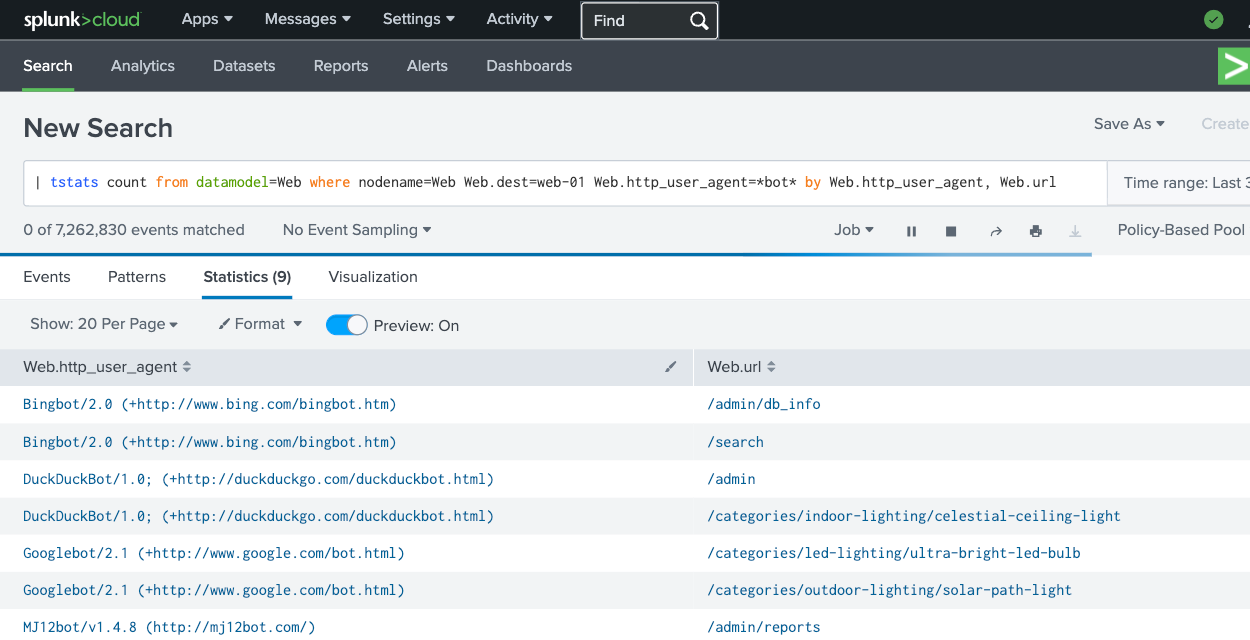Toggle sorting on the Web.url column
The width and height of the screenshot is (1250, 640).
click(773, 366)
